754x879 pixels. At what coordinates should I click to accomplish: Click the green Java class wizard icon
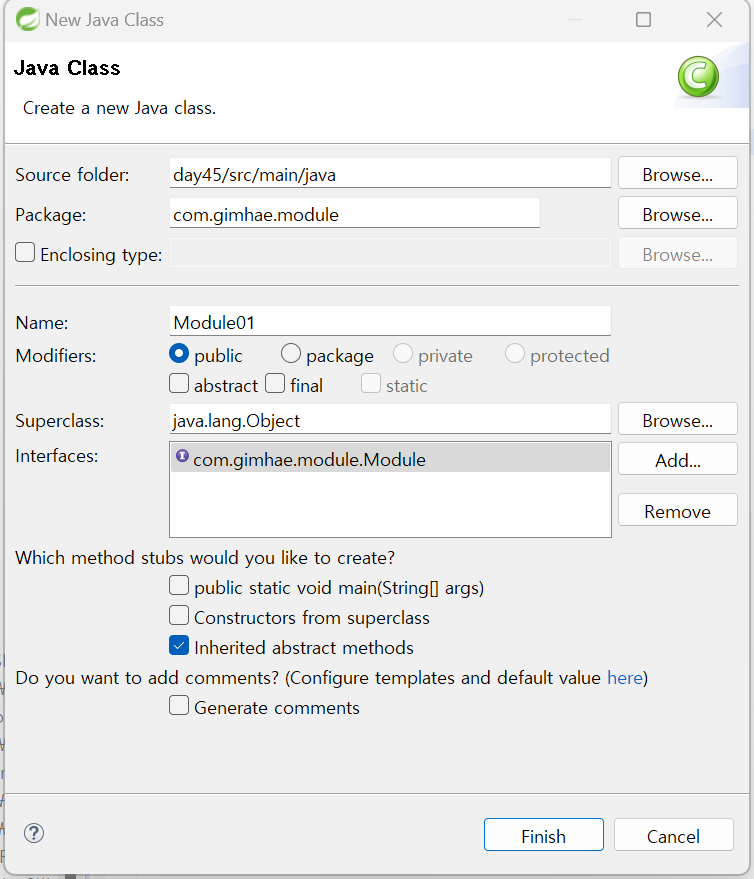698,76
